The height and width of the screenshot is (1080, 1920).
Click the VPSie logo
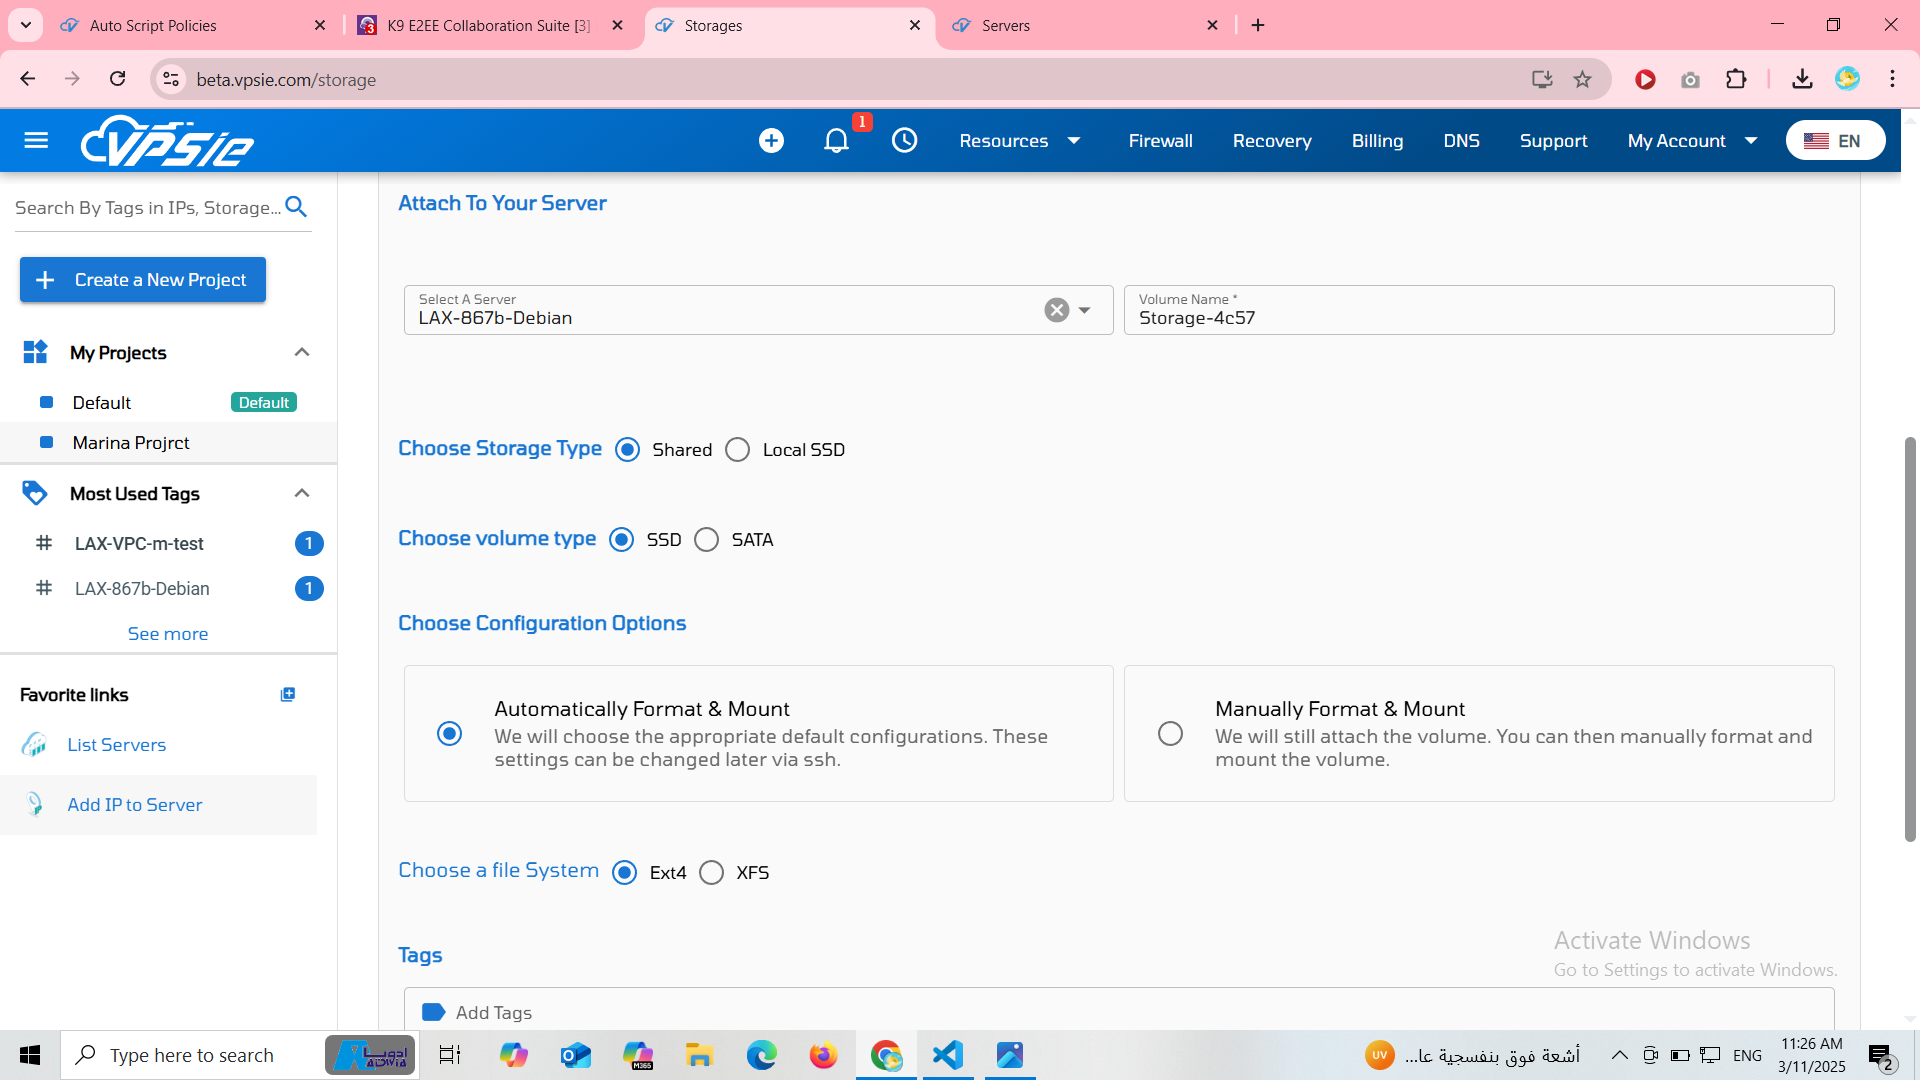167,141
